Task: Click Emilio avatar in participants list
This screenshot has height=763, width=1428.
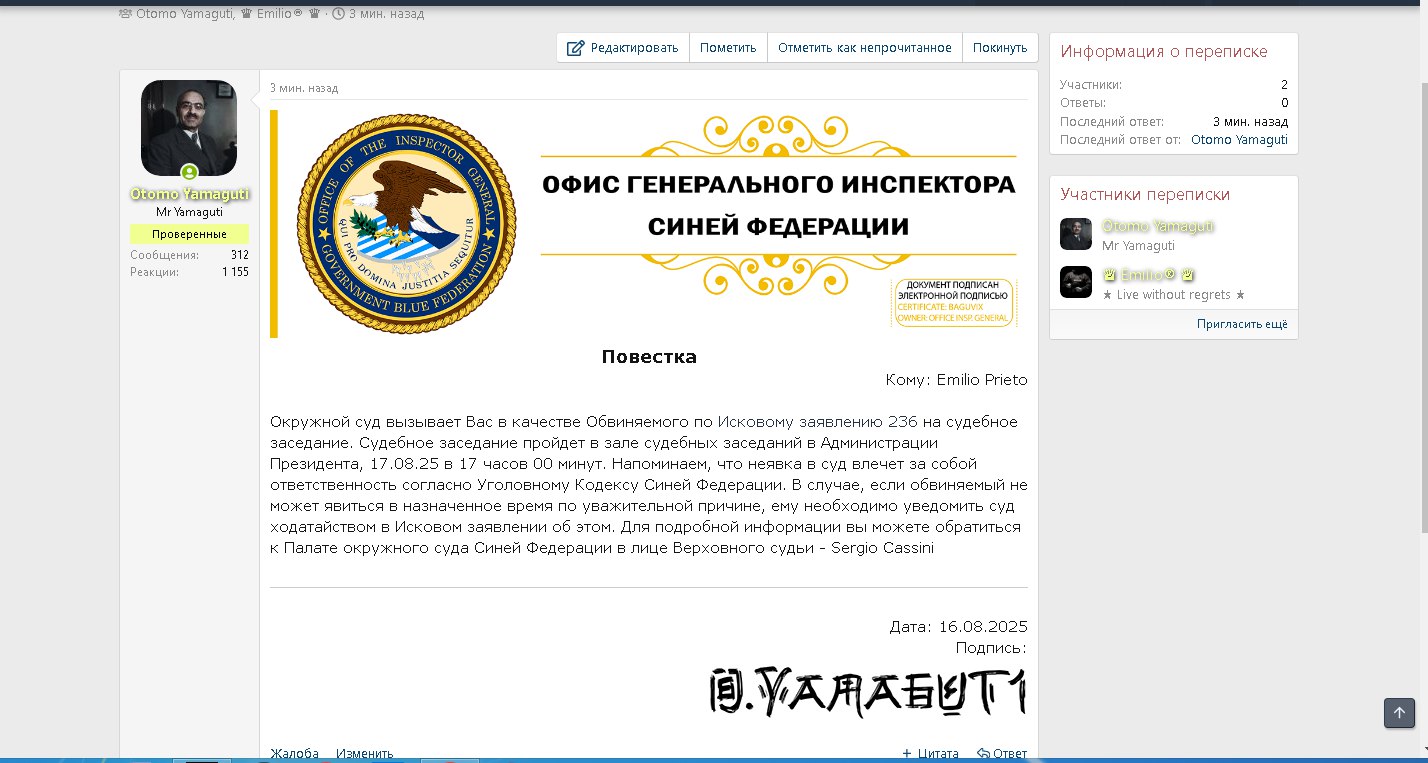Action: 1076,282
